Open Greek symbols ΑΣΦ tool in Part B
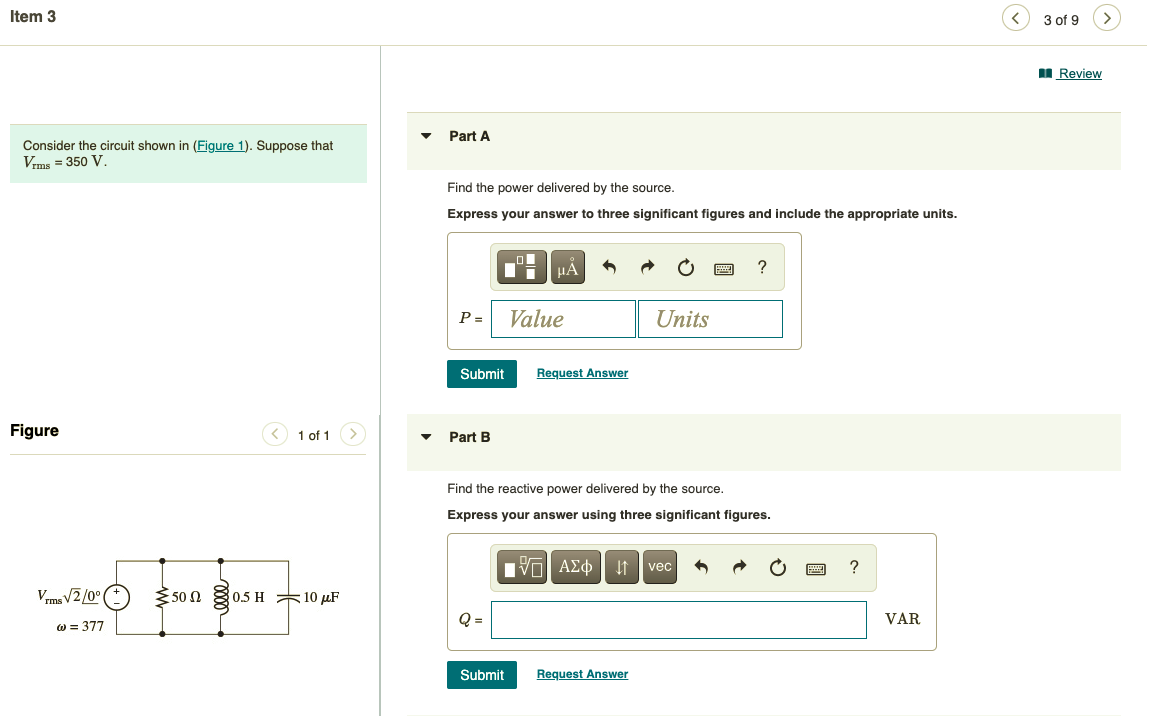Viewport: 1155px width, 716px height. pyautogui.click(x=575, y=567)
